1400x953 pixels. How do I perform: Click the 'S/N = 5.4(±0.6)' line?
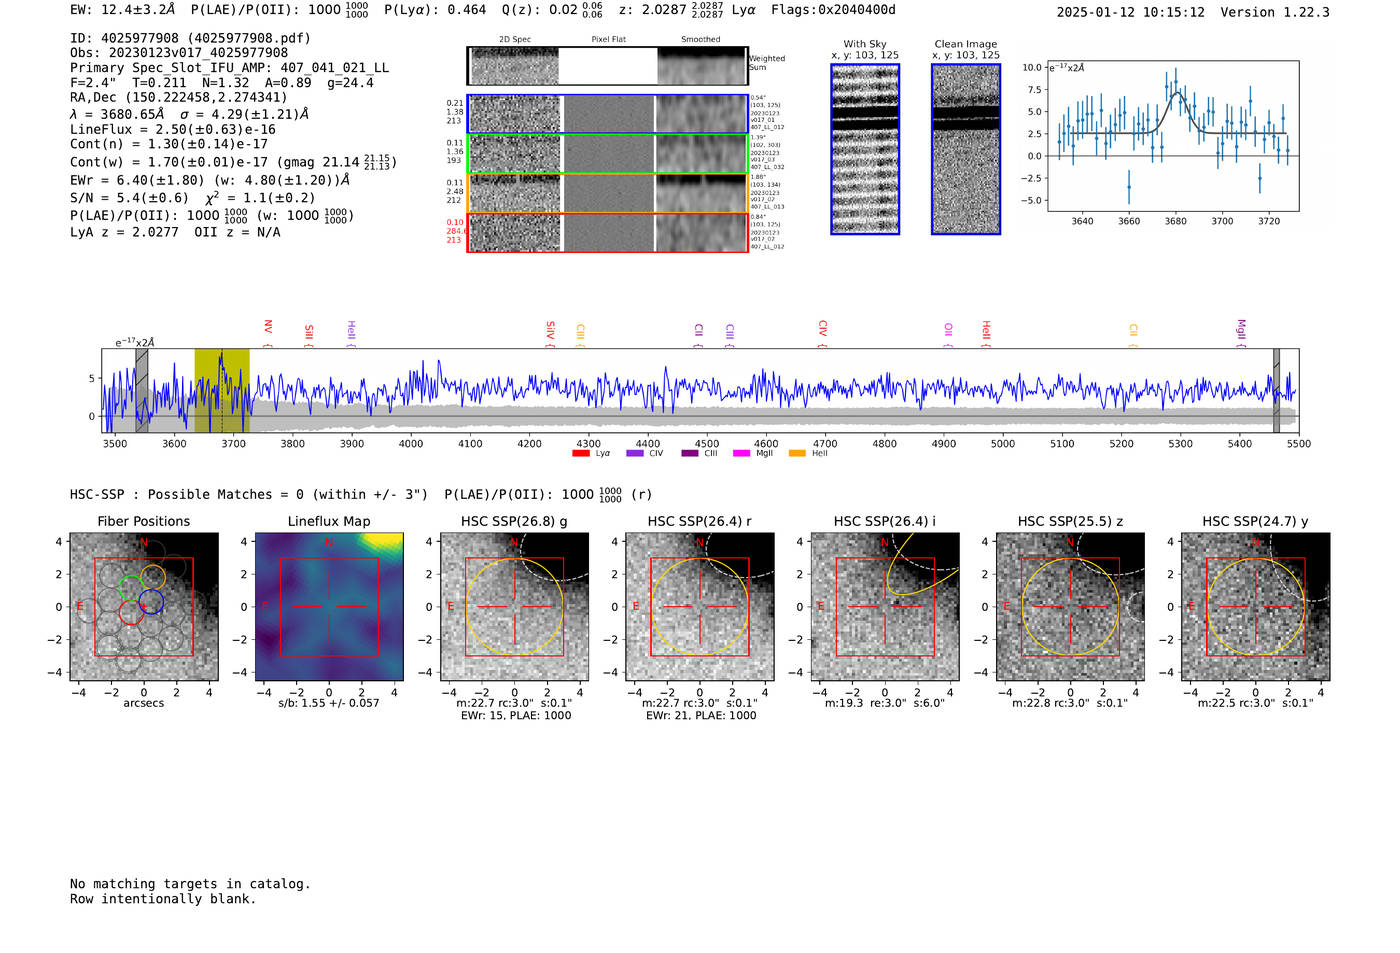(192, 197)
